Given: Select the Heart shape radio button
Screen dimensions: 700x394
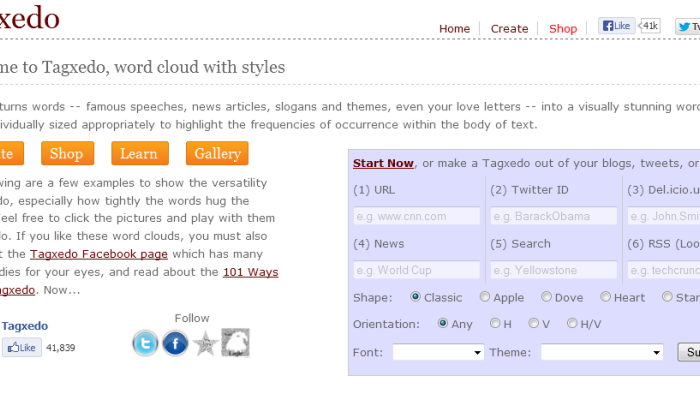Looking at the screenshot, I should pyautogui.click(x=605, y=297).
